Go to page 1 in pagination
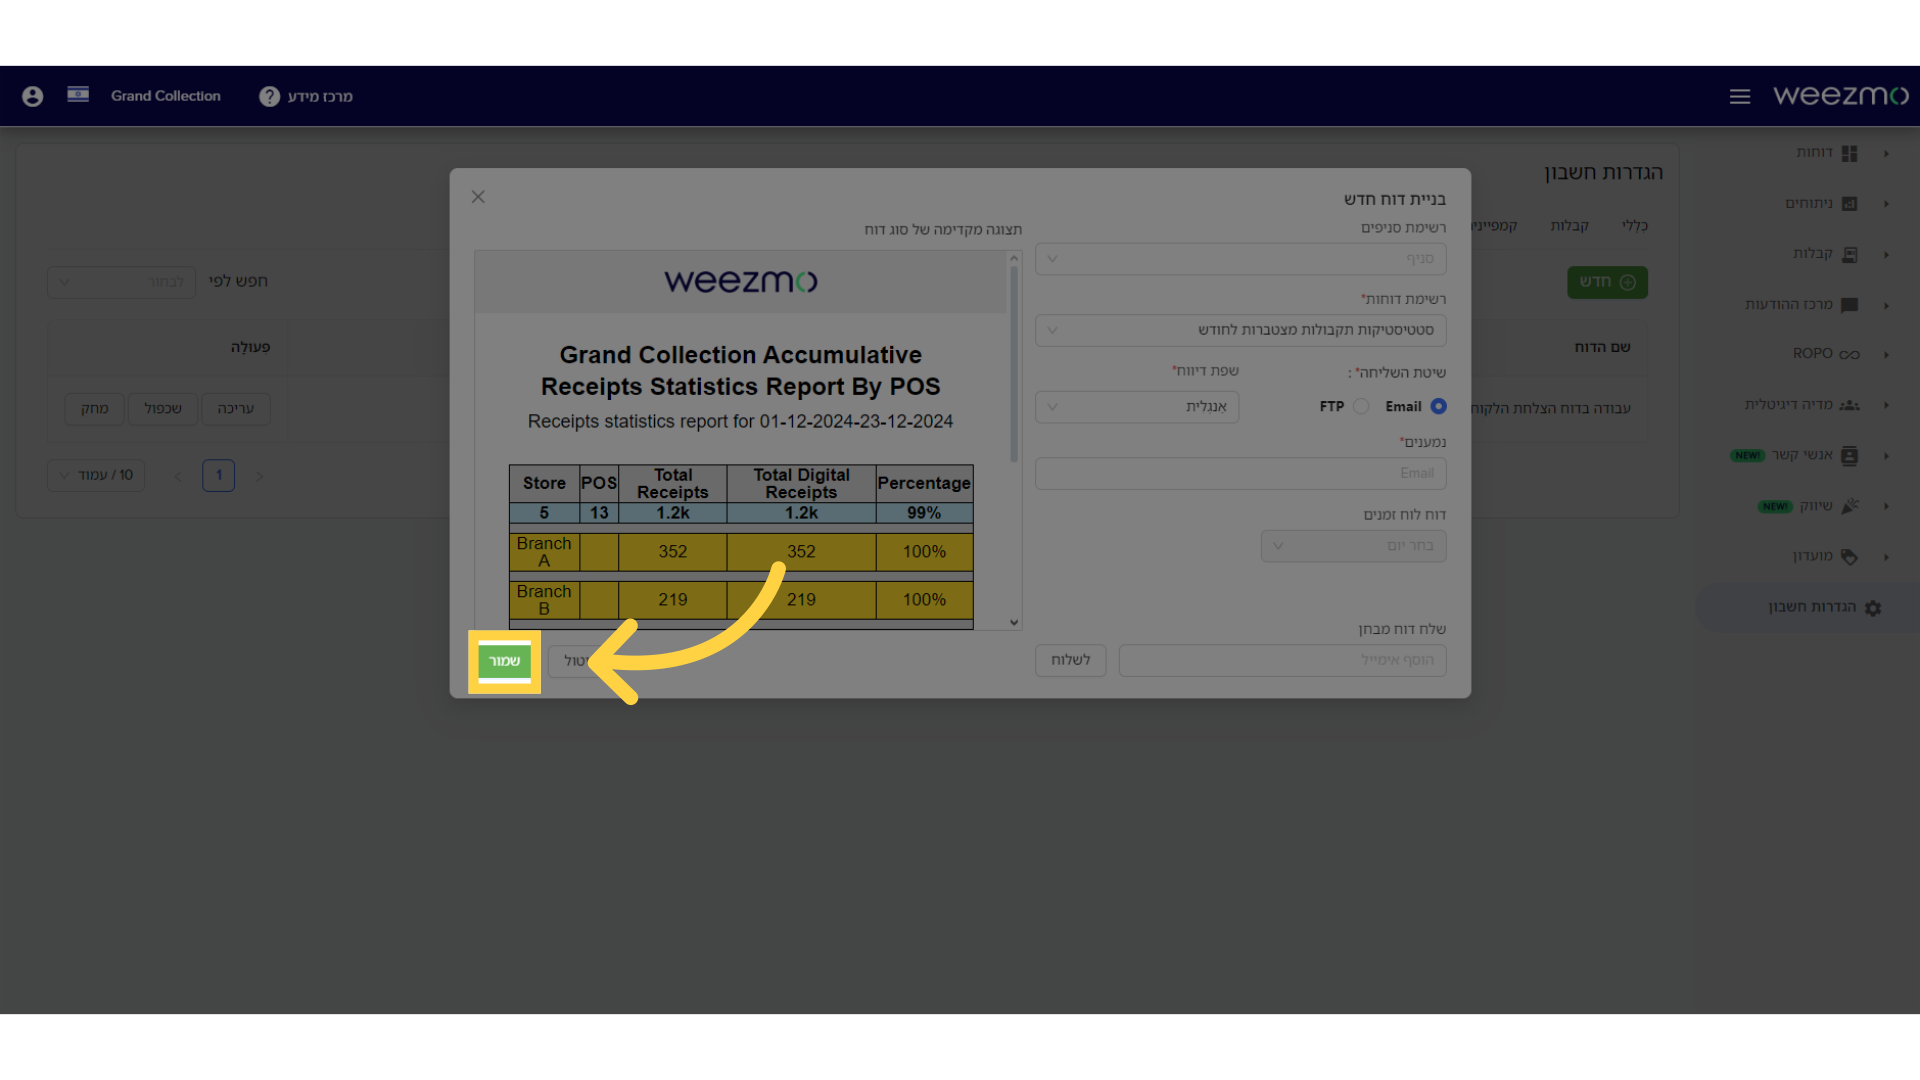The height and width of the screenshot is (1080, 1920). (219, 475)
